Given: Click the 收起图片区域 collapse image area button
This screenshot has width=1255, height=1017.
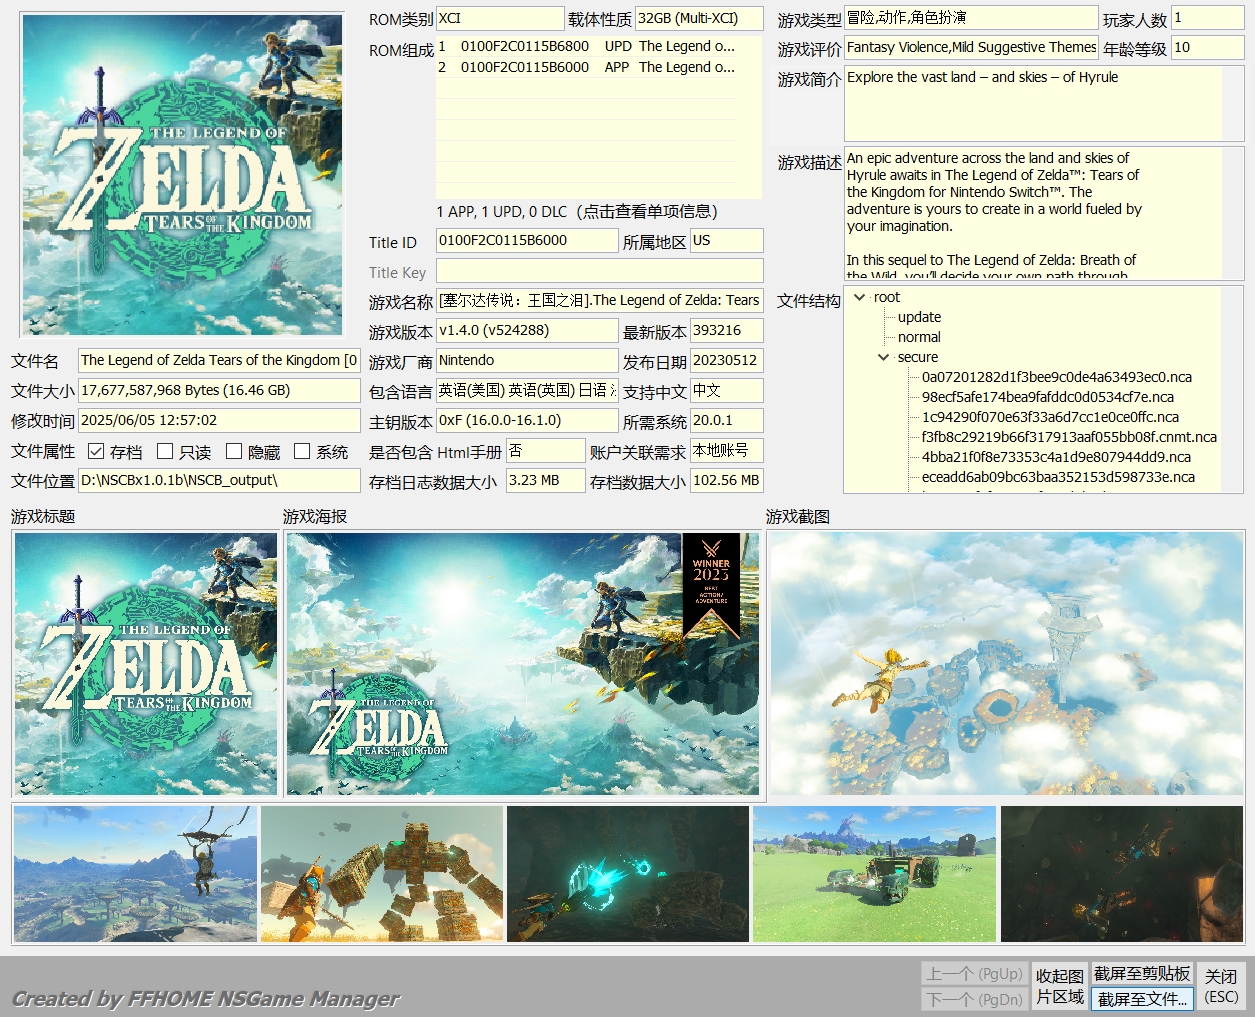Looking at the screenshot, I should coord(1059,986).
